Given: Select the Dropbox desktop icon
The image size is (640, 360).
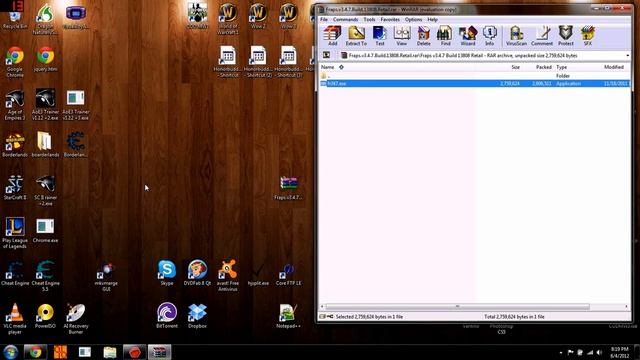Looking at the screenshot, I should point(197,316).
